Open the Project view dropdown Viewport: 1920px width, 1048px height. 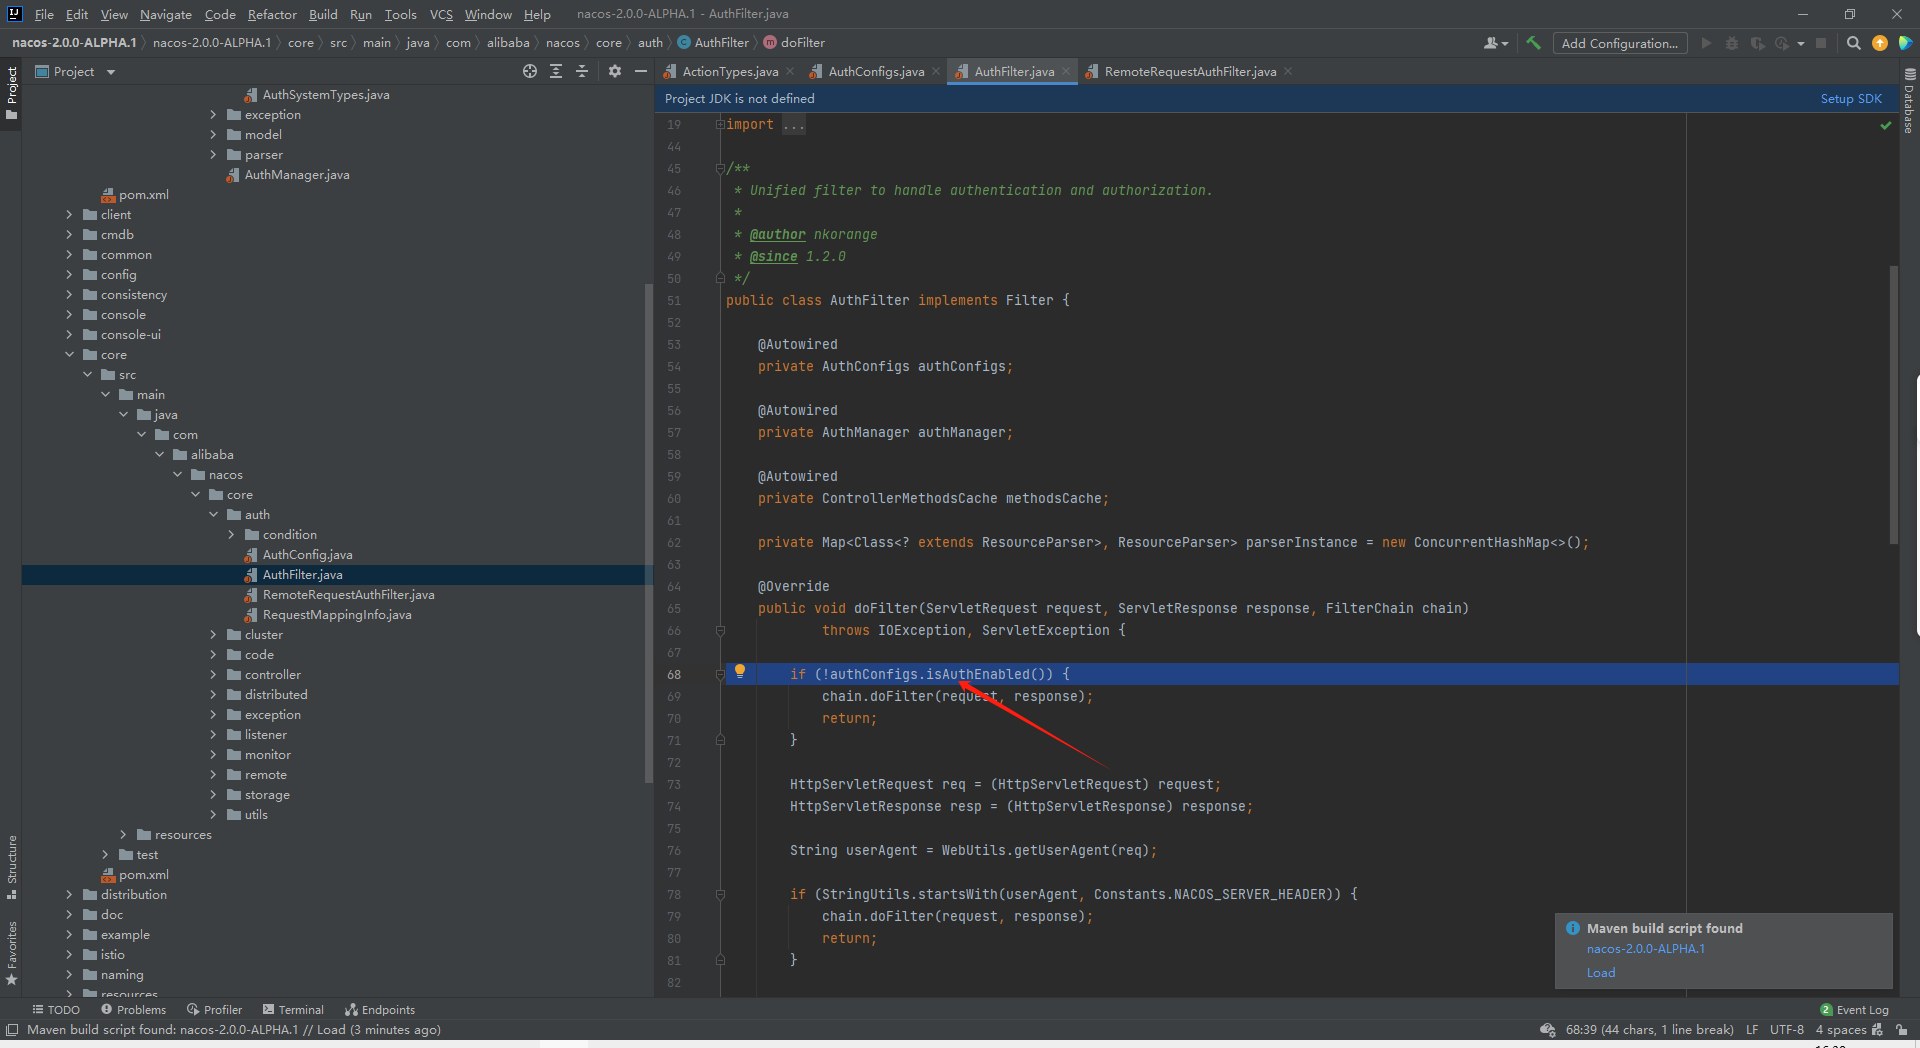(x=110, y=72)
